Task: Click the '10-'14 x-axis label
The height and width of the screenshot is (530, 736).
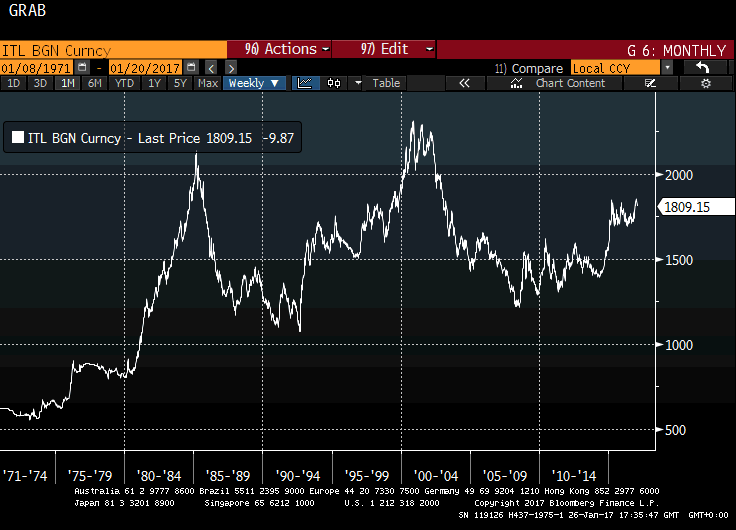Action: click(x=574, y=476)
